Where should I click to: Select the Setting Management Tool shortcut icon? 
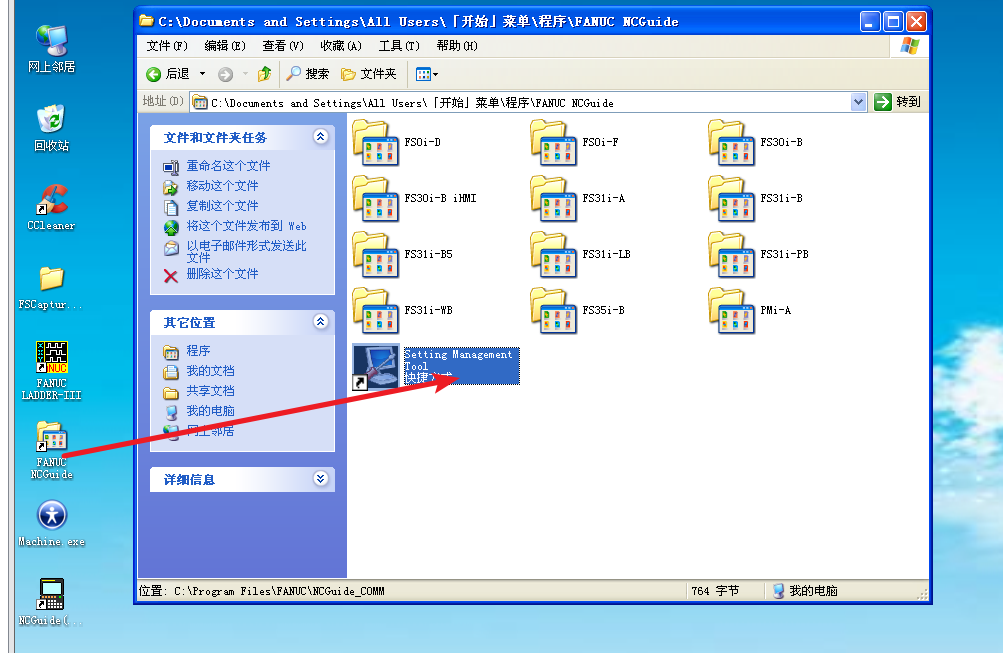point(376,366)
